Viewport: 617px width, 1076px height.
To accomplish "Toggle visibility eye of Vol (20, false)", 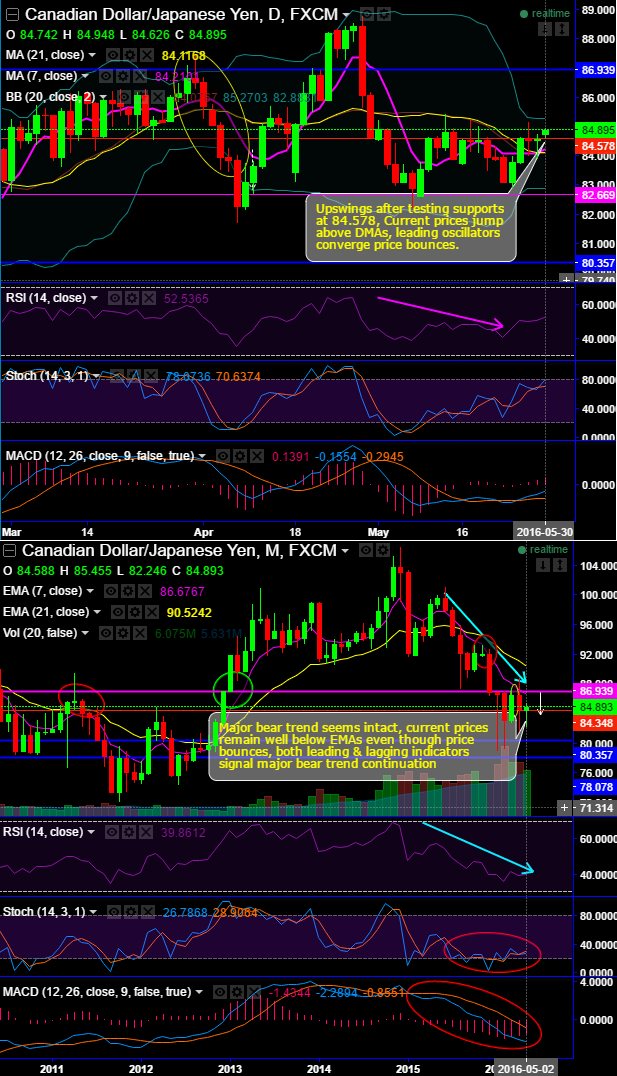I will pyautogui.click(x=106, y=633).
